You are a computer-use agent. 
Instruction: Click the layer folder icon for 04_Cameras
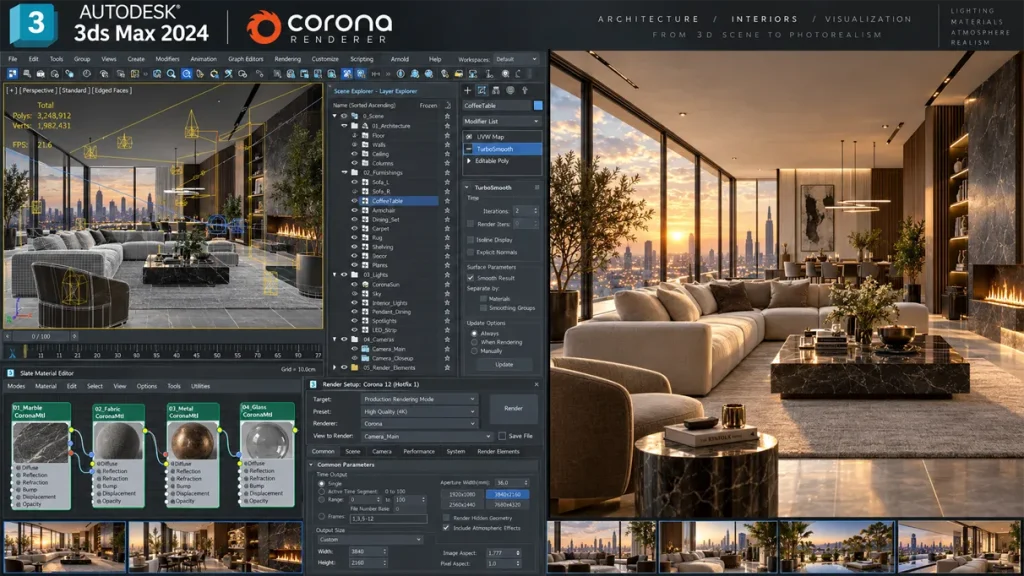point(355,340)
